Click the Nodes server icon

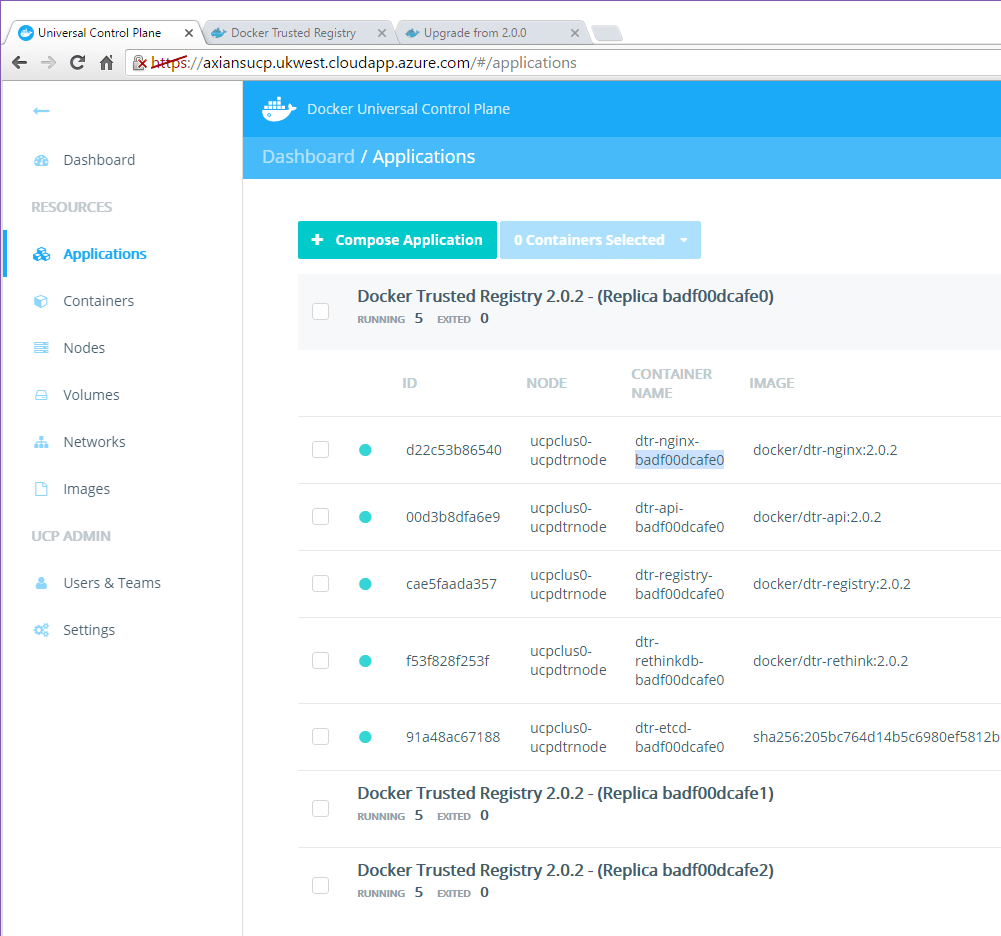point(41,348)
